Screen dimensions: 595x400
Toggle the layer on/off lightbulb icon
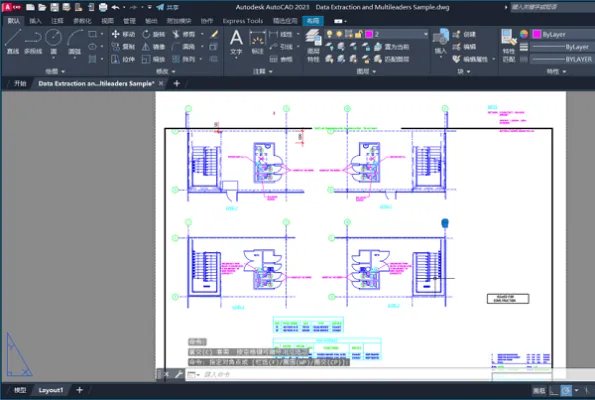click(x=329, y=34)
